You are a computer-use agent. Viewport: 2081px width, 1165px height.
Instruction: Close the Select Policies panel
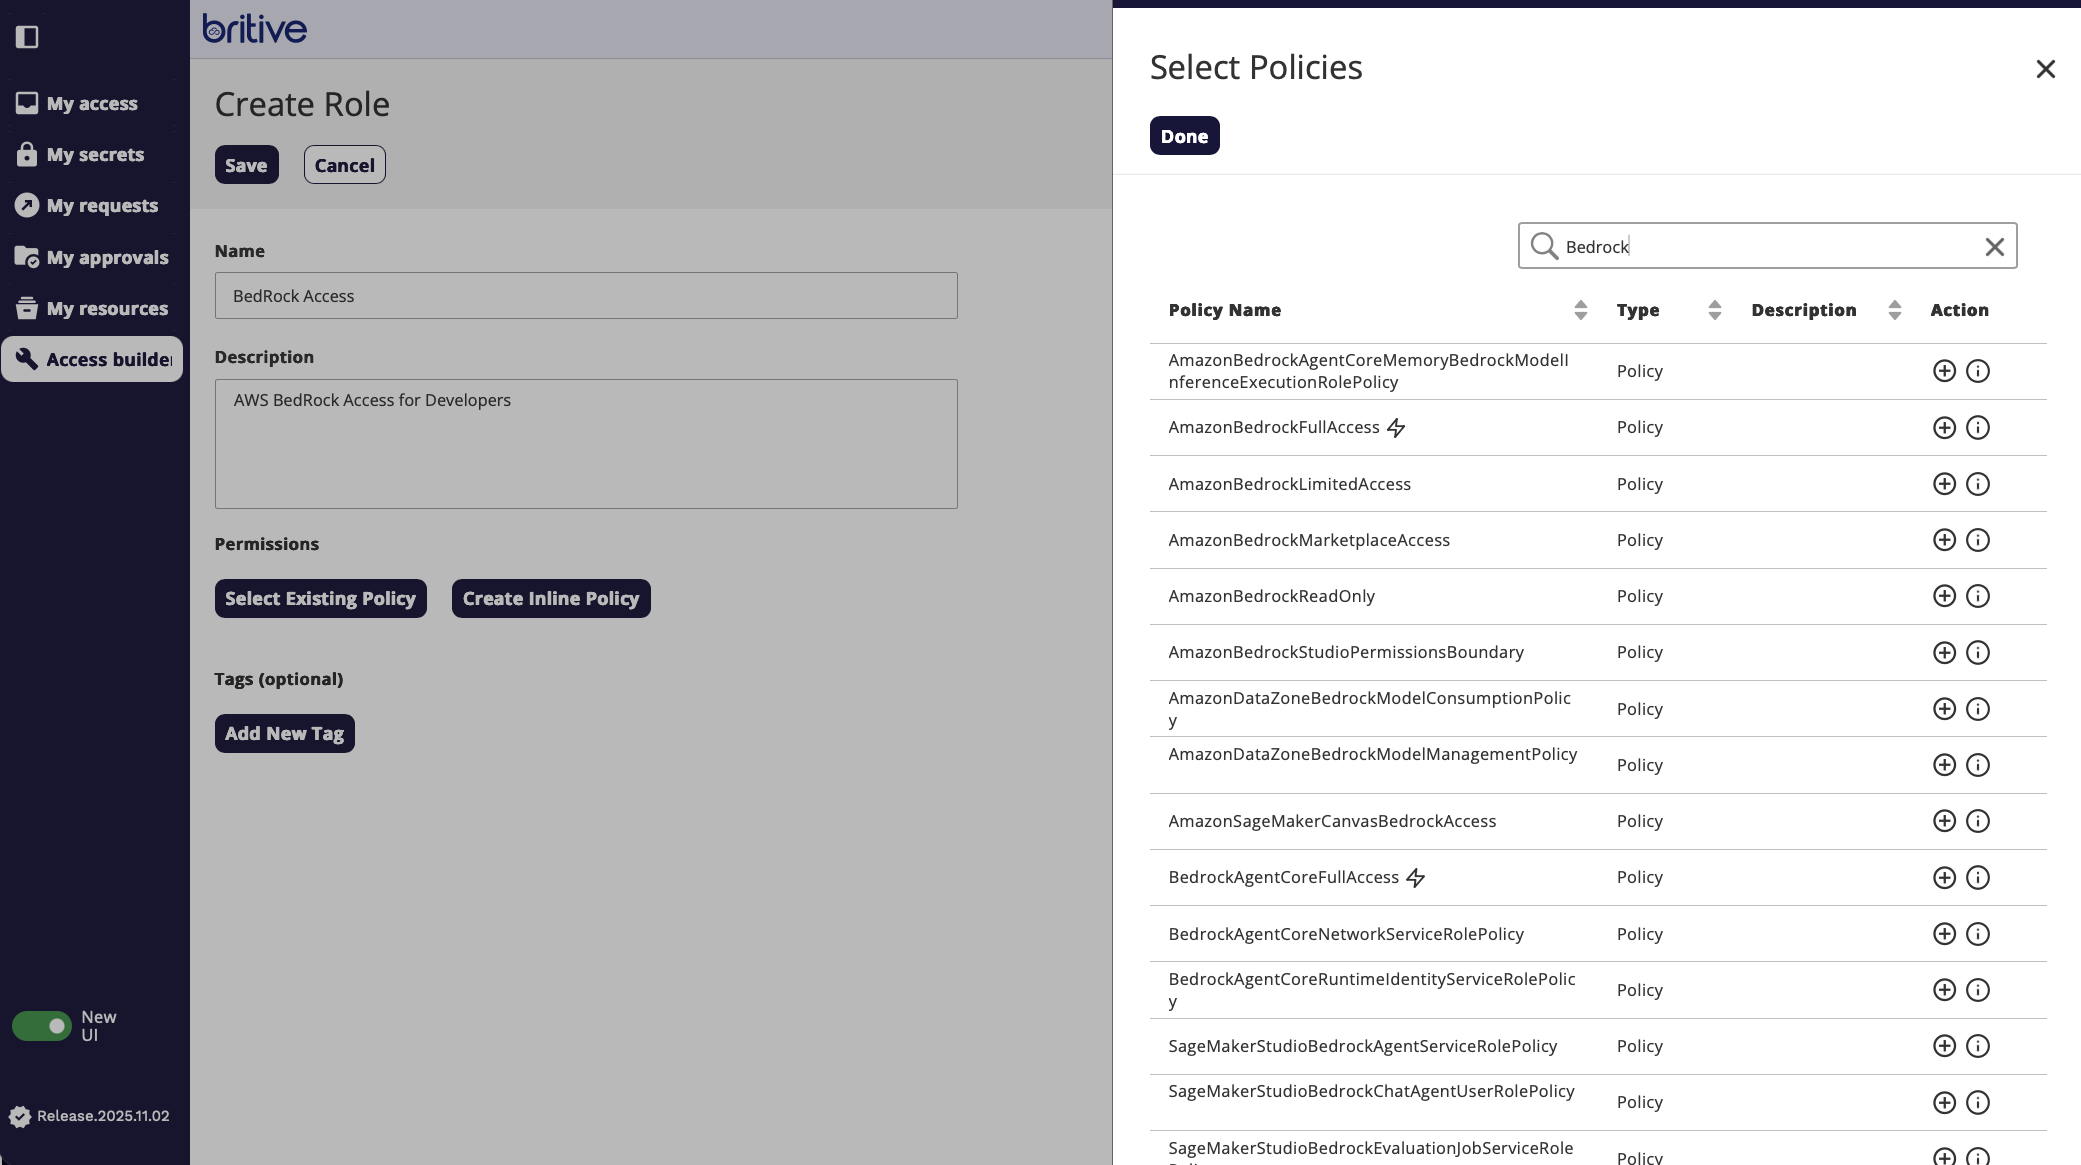tap(2045, 69)
